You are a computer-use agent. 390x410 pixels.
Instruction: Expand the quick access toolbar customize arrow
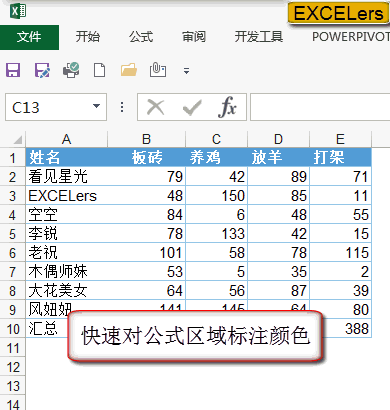point(186,71)
